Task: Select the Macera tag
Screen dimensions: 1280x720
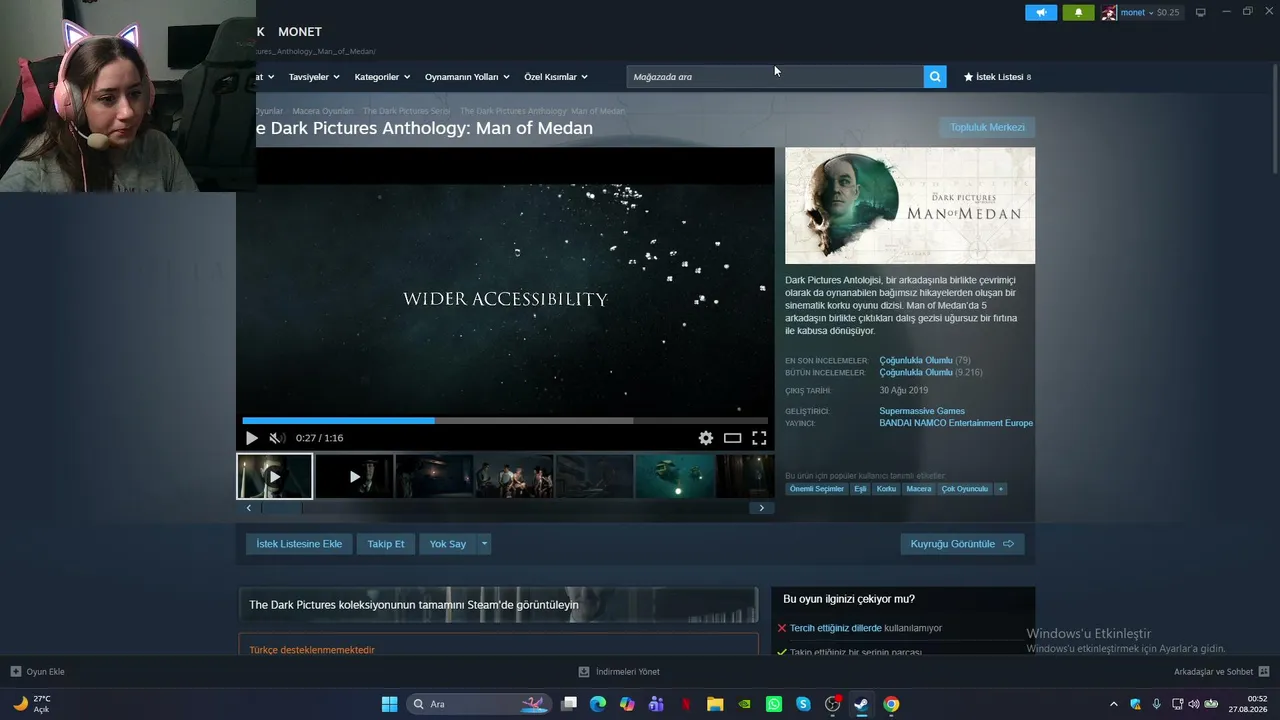Action: point(918,489)
